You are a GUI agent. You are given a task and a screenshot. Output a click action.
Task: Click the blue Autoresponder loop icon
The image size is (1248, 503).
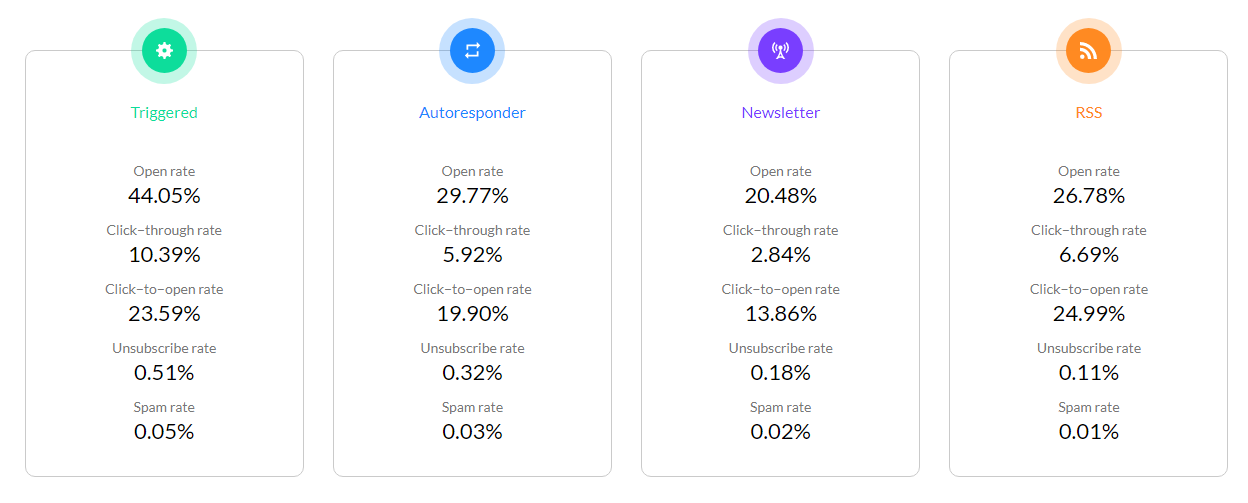point(472,51)
